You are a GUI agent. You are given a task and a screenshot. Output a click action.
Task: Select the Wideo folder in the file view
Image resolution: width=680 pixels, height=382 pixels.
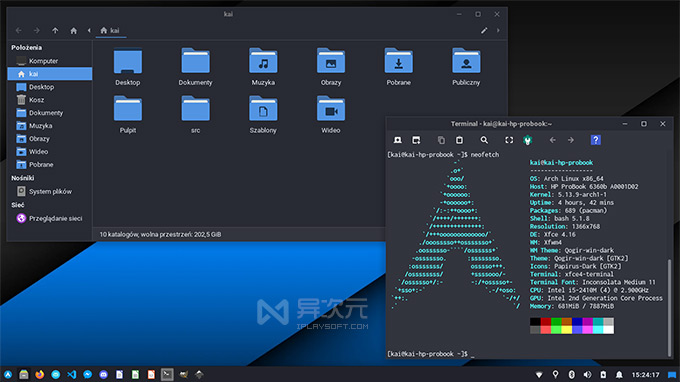pyautogui.click(x=331, y=114)
